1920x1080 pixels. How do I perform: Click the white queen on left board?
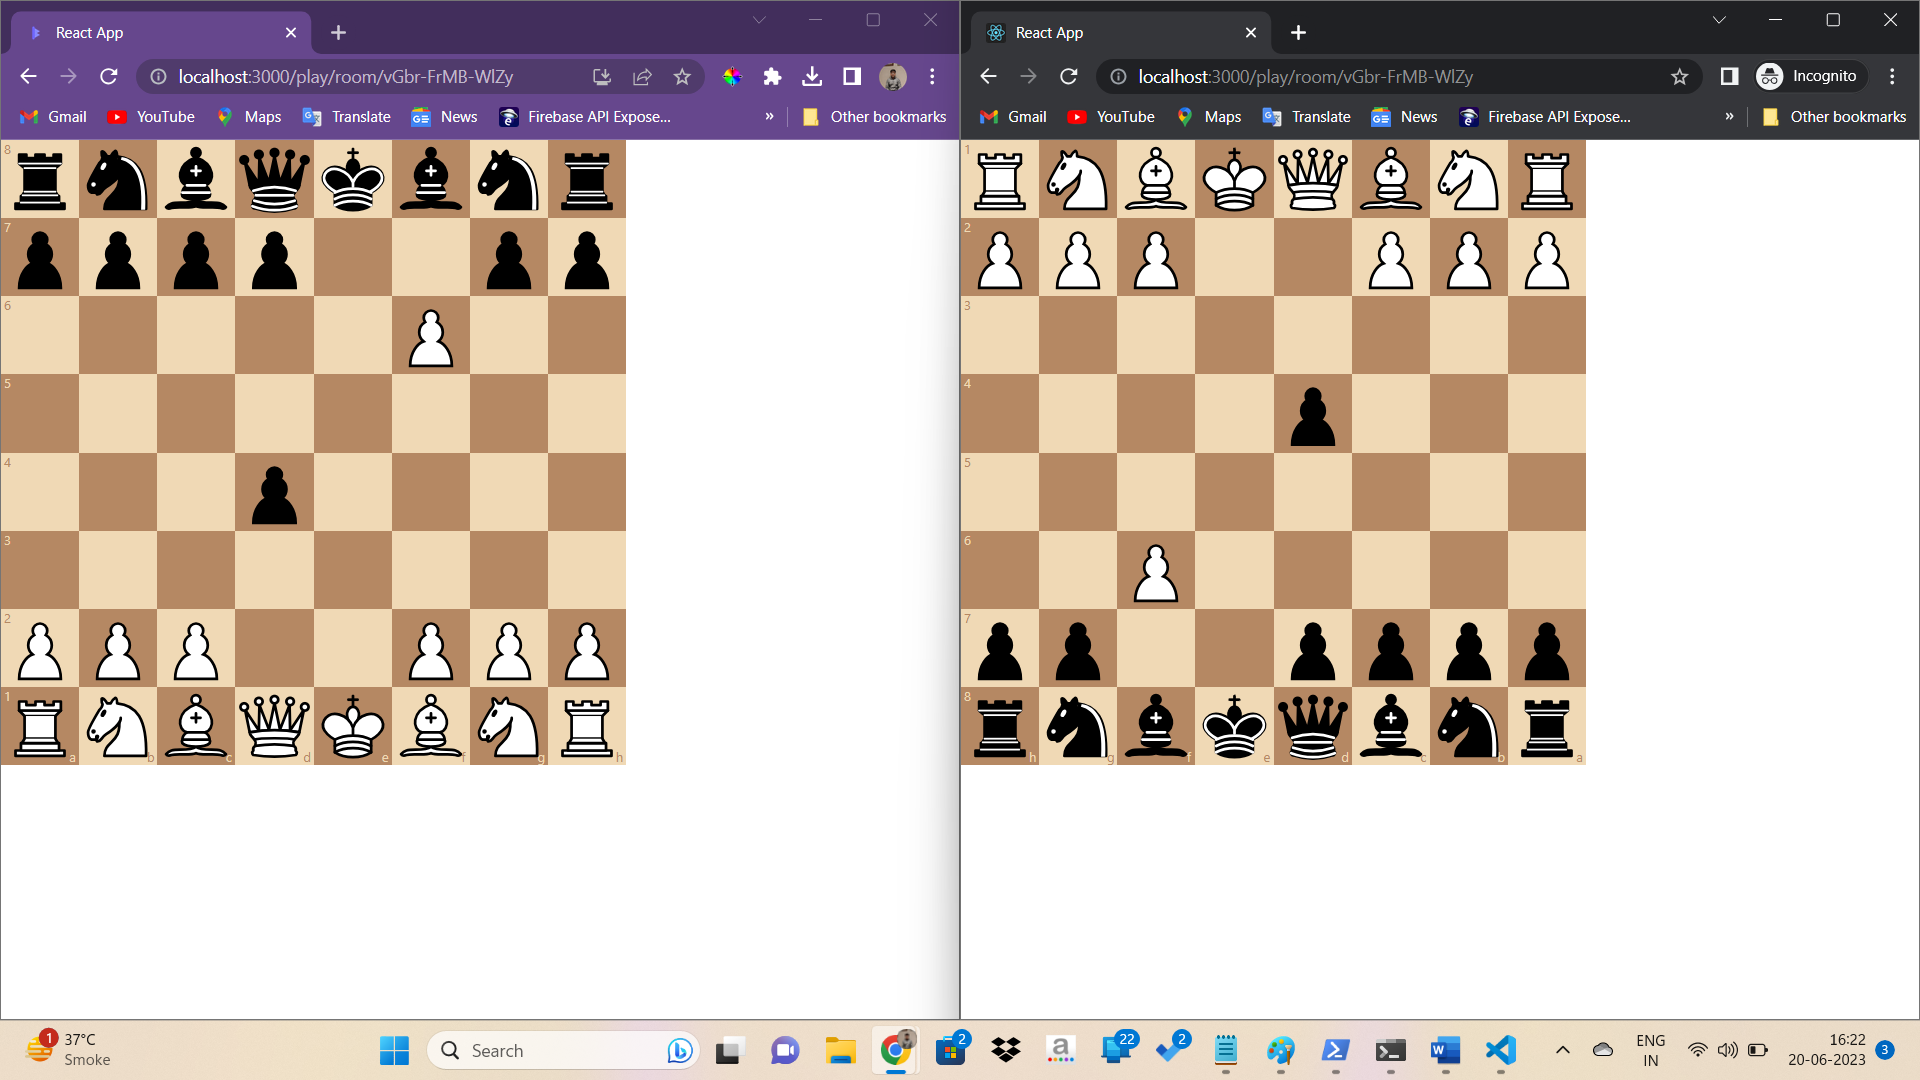click(274, 727)
